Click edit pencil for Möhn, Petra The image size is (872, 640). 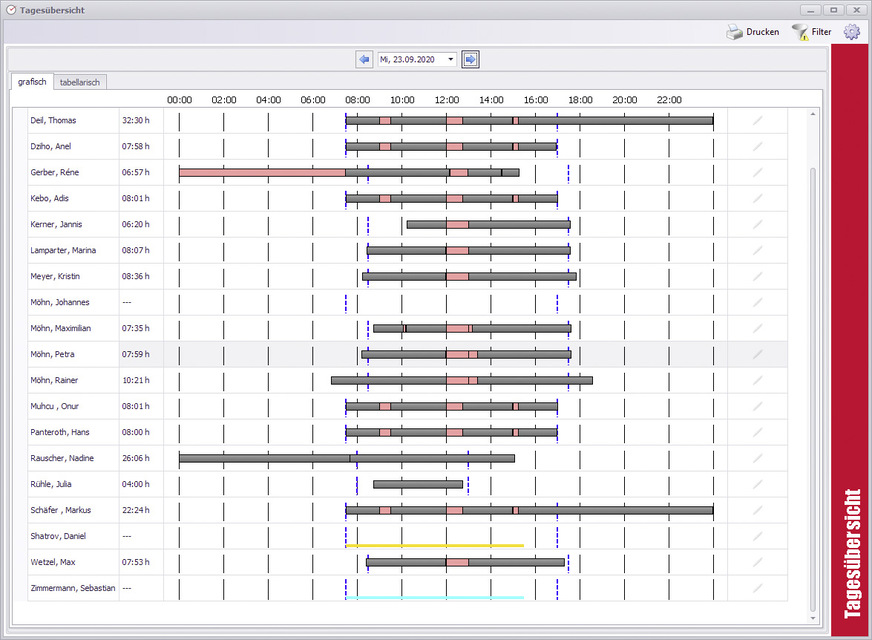point(757,354)
